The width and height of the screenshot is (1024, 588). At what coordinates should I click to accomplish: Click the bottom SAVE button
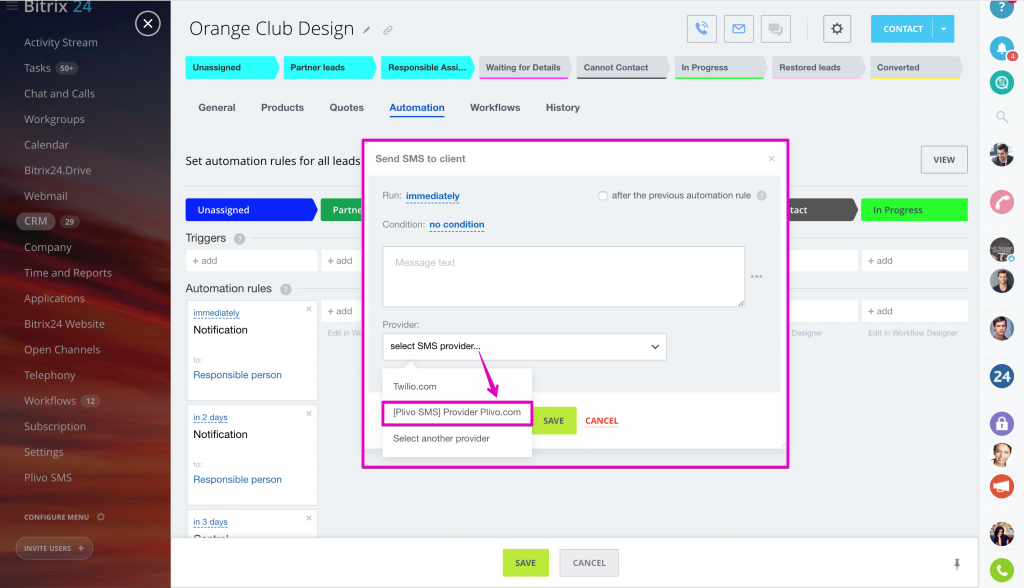pyautogui.click(x=525, y=563)
